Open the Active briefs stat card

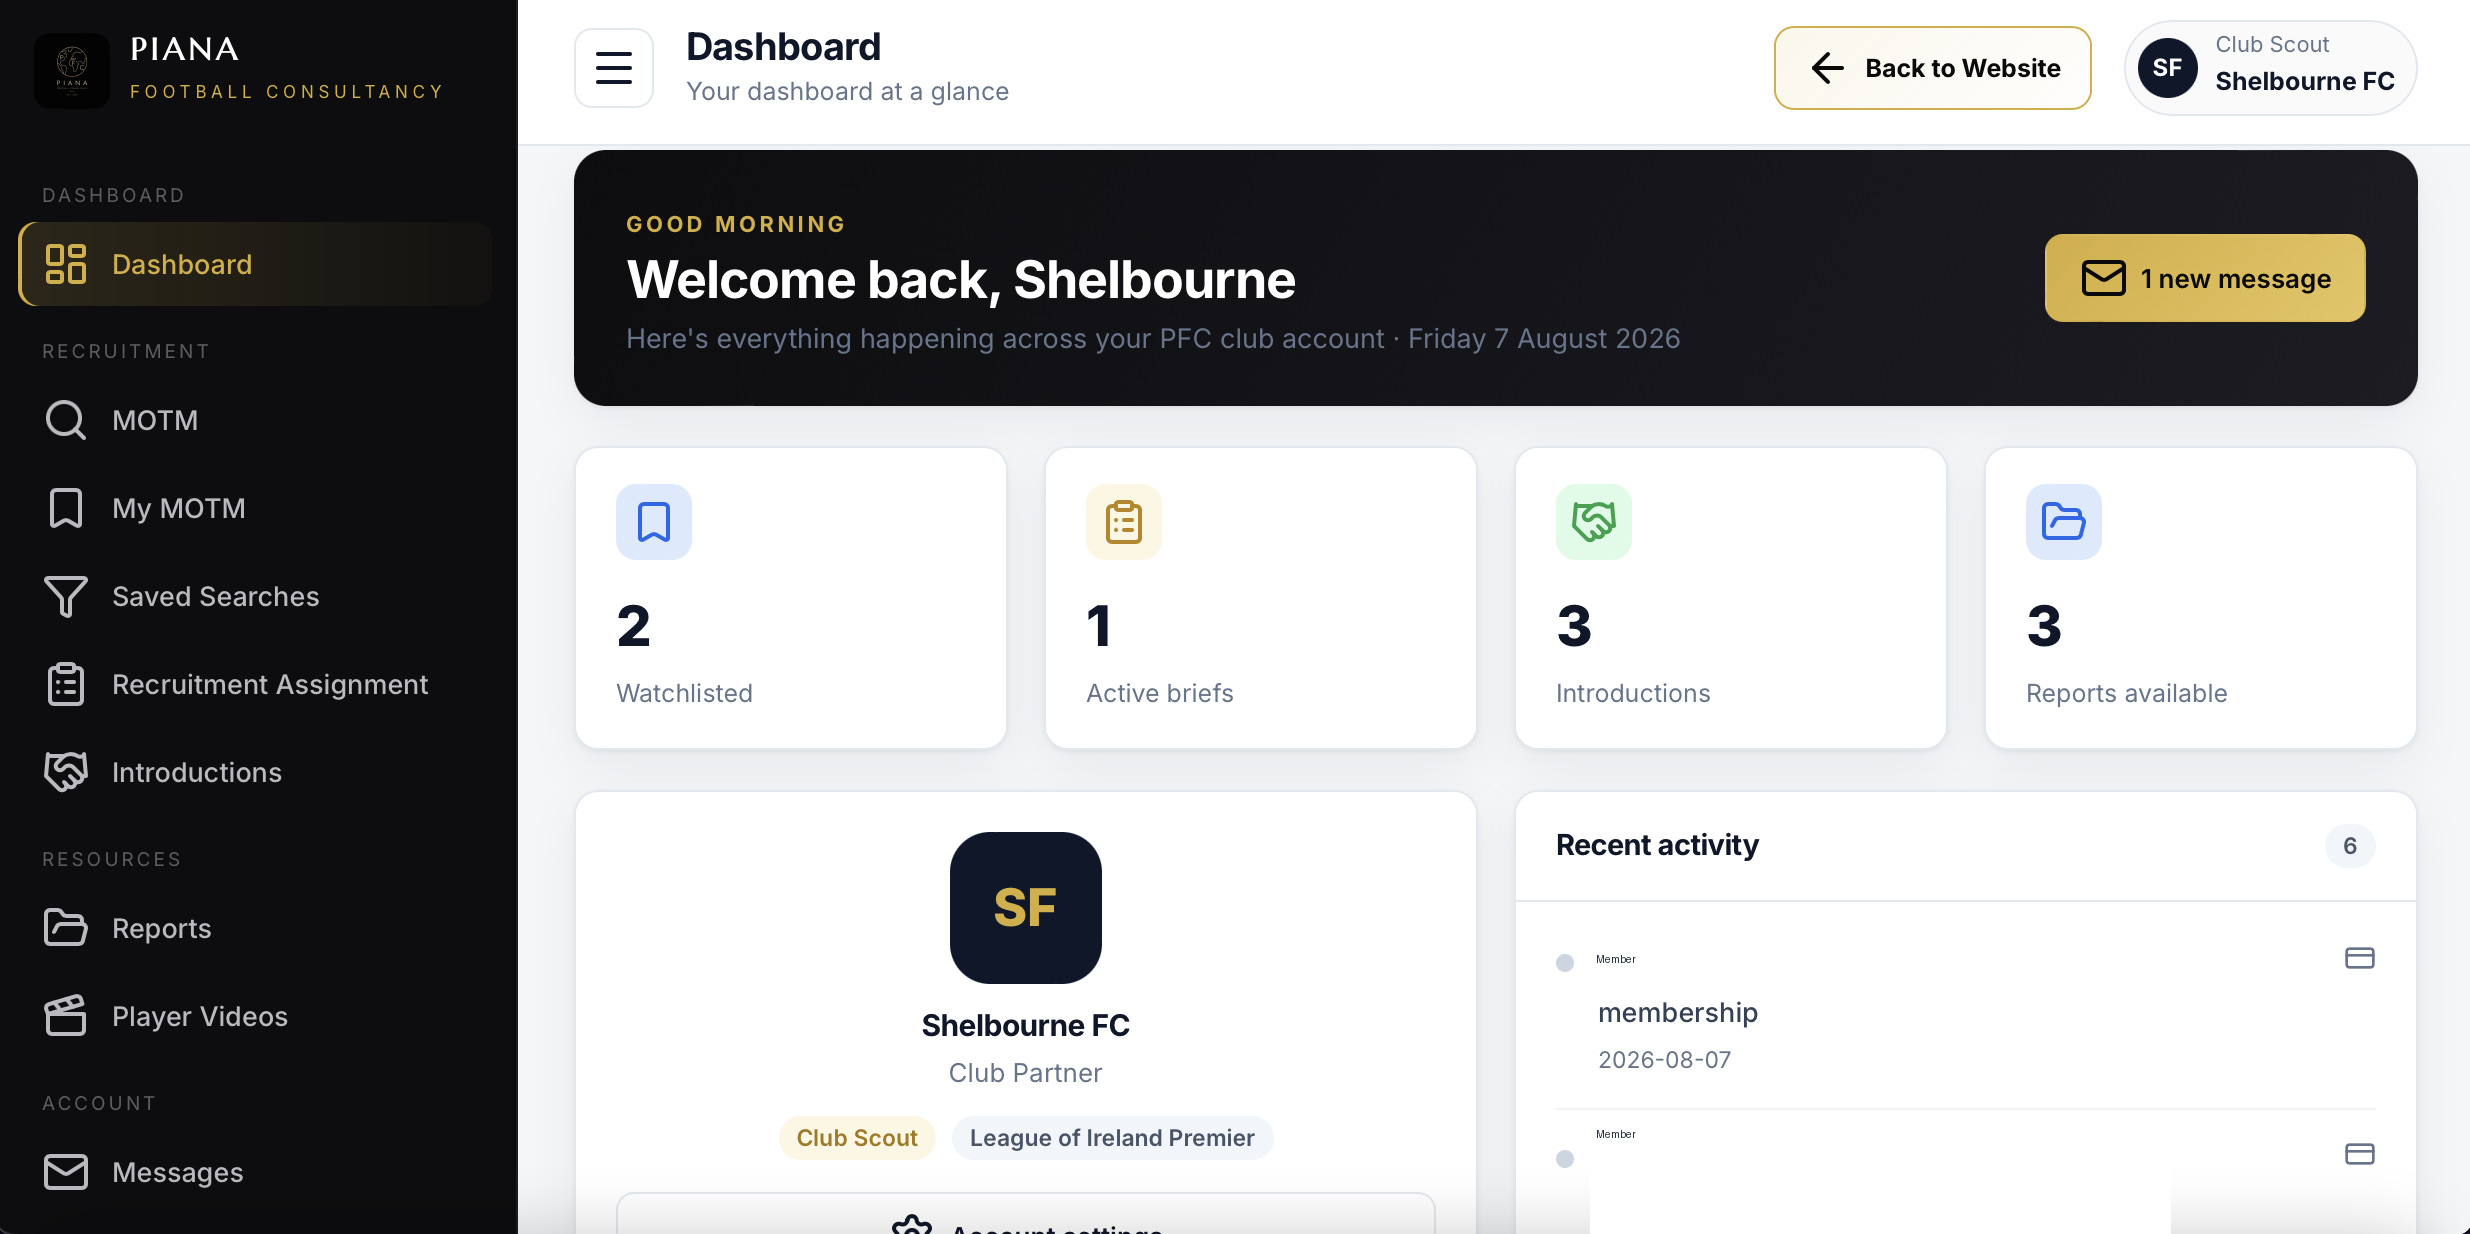click(1261, 598)
